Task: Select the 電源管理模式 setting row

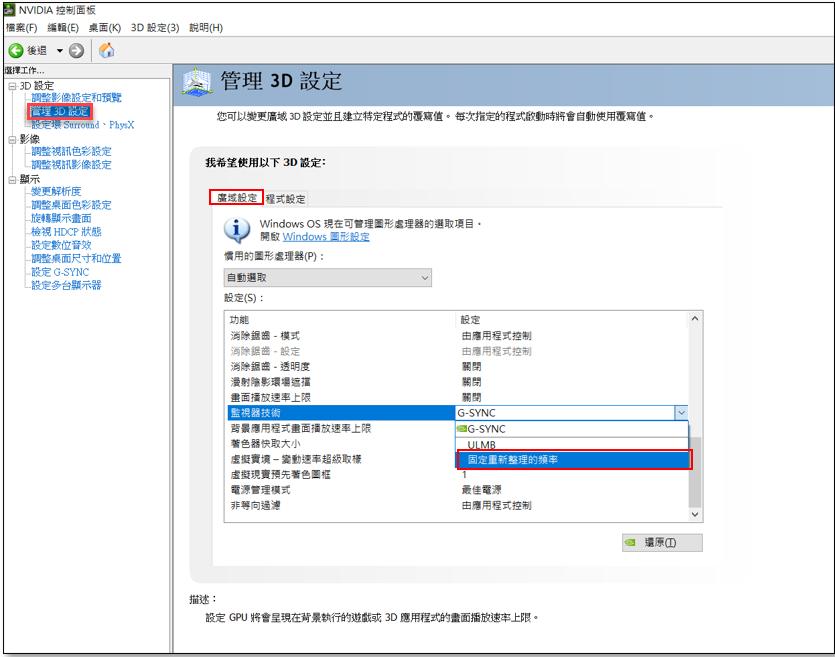Action: [457, 490]
